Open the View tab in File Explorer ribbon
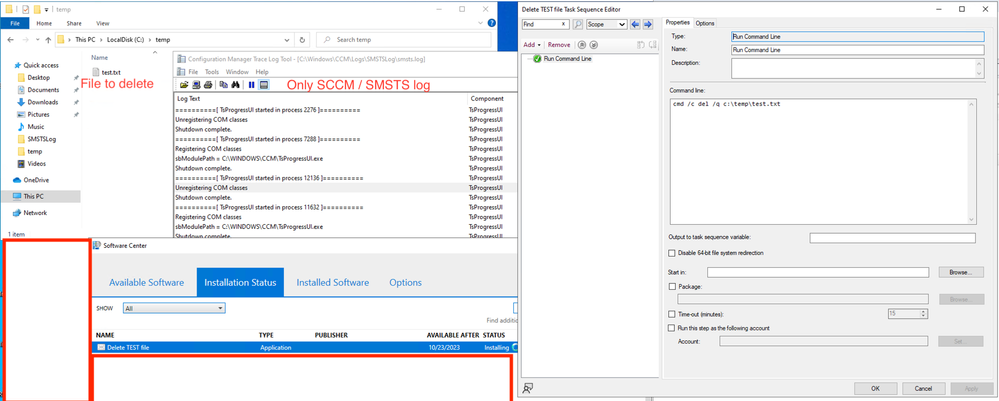The image size is (999, 401). click(103, 23)
